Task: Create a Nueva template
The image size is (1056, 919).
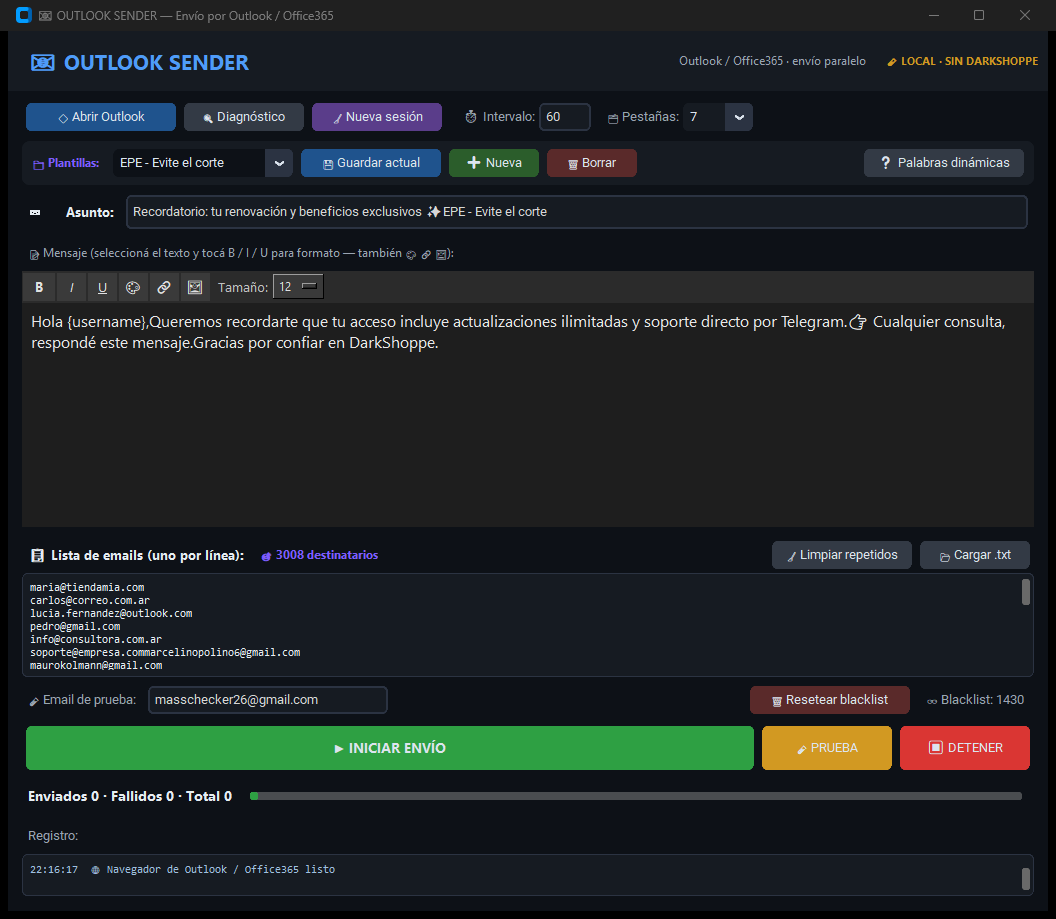Action: [494, 163]
